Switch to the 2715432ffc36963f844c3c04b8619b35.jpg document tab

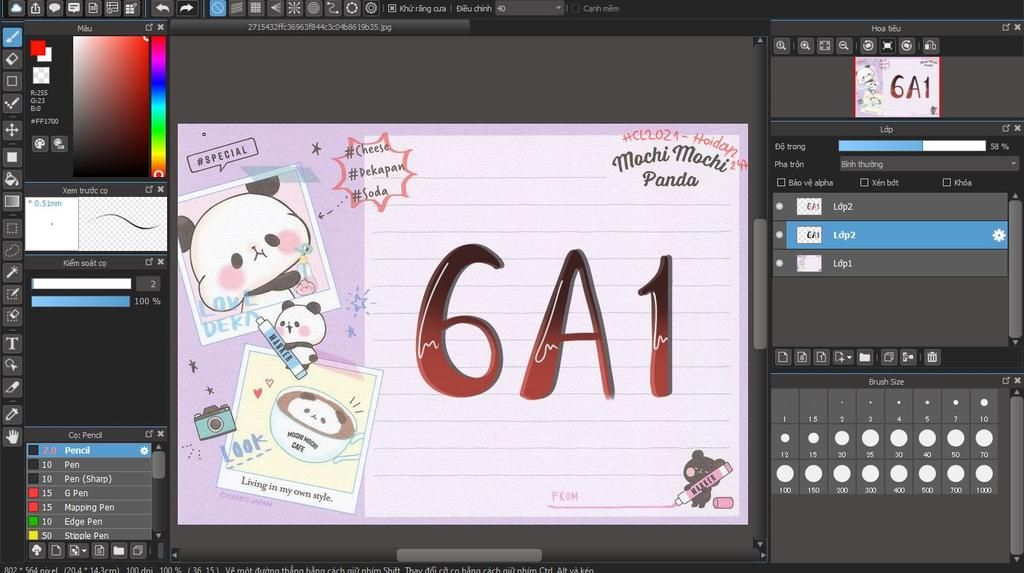320,27
